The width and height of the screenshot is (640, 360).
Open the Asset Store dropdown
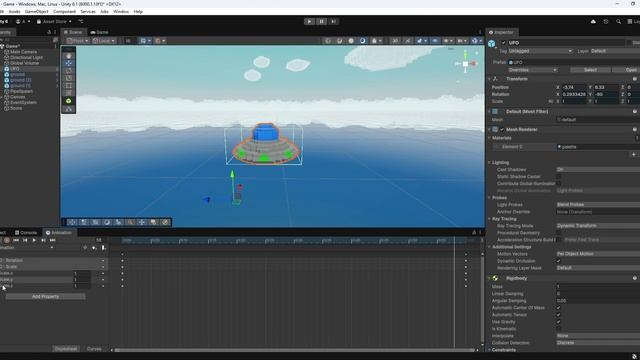(54, 22)
